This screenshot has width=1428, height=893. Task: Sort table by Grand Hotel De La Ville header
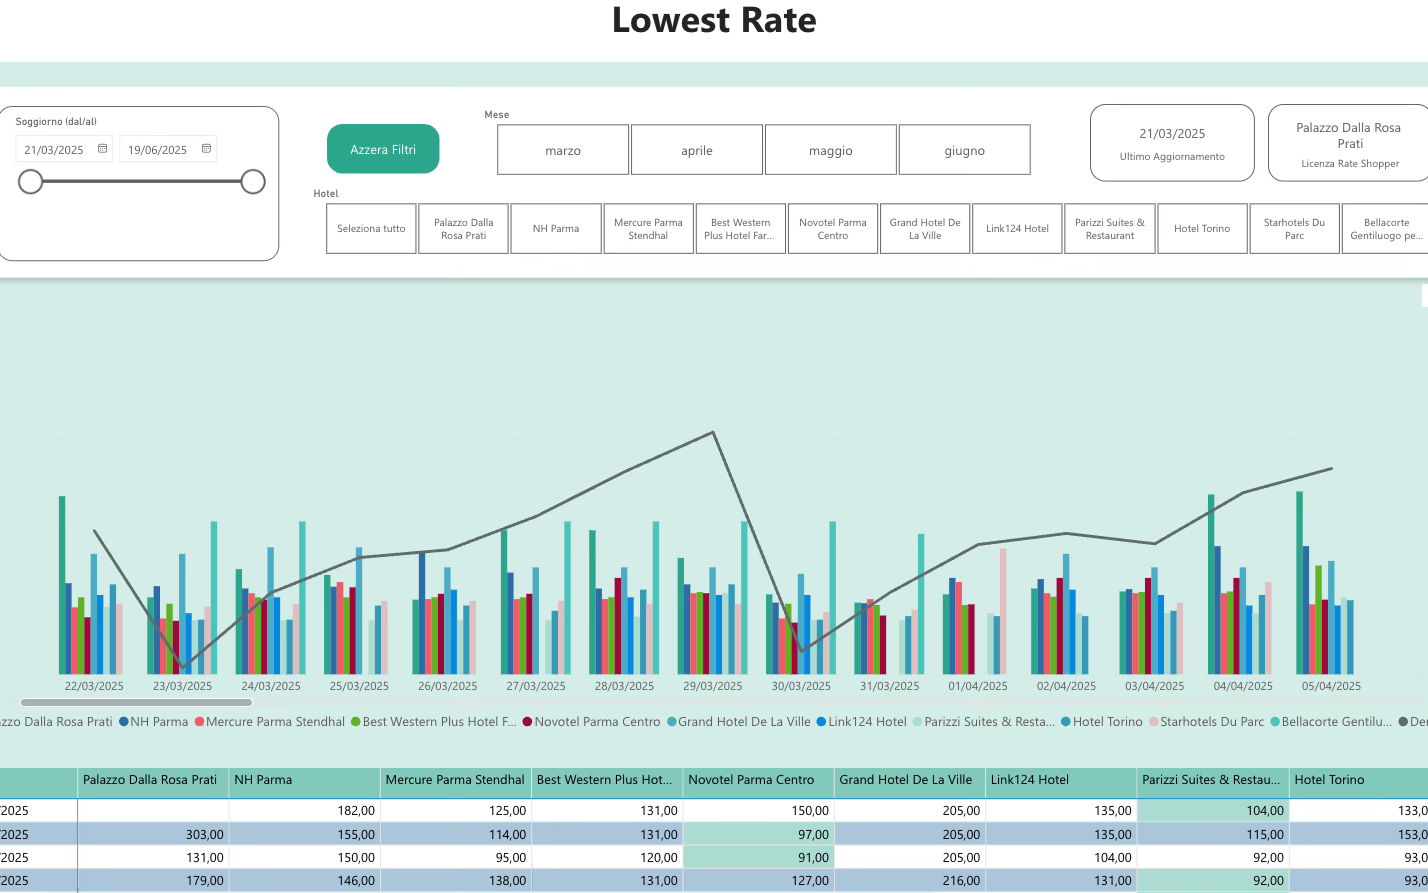(910, 781)
